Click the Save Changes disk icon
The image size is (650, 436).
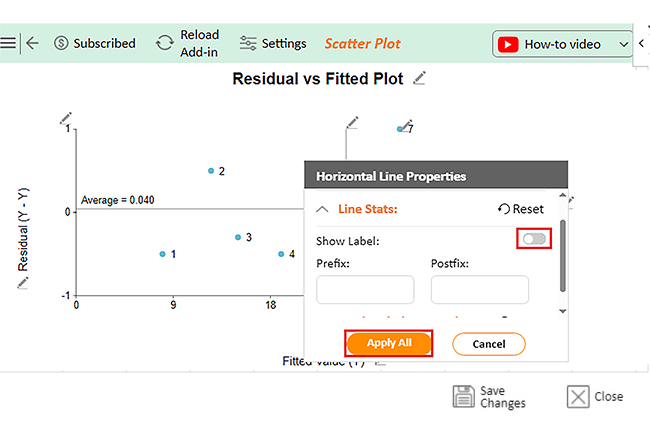click(x=463, y=397)
